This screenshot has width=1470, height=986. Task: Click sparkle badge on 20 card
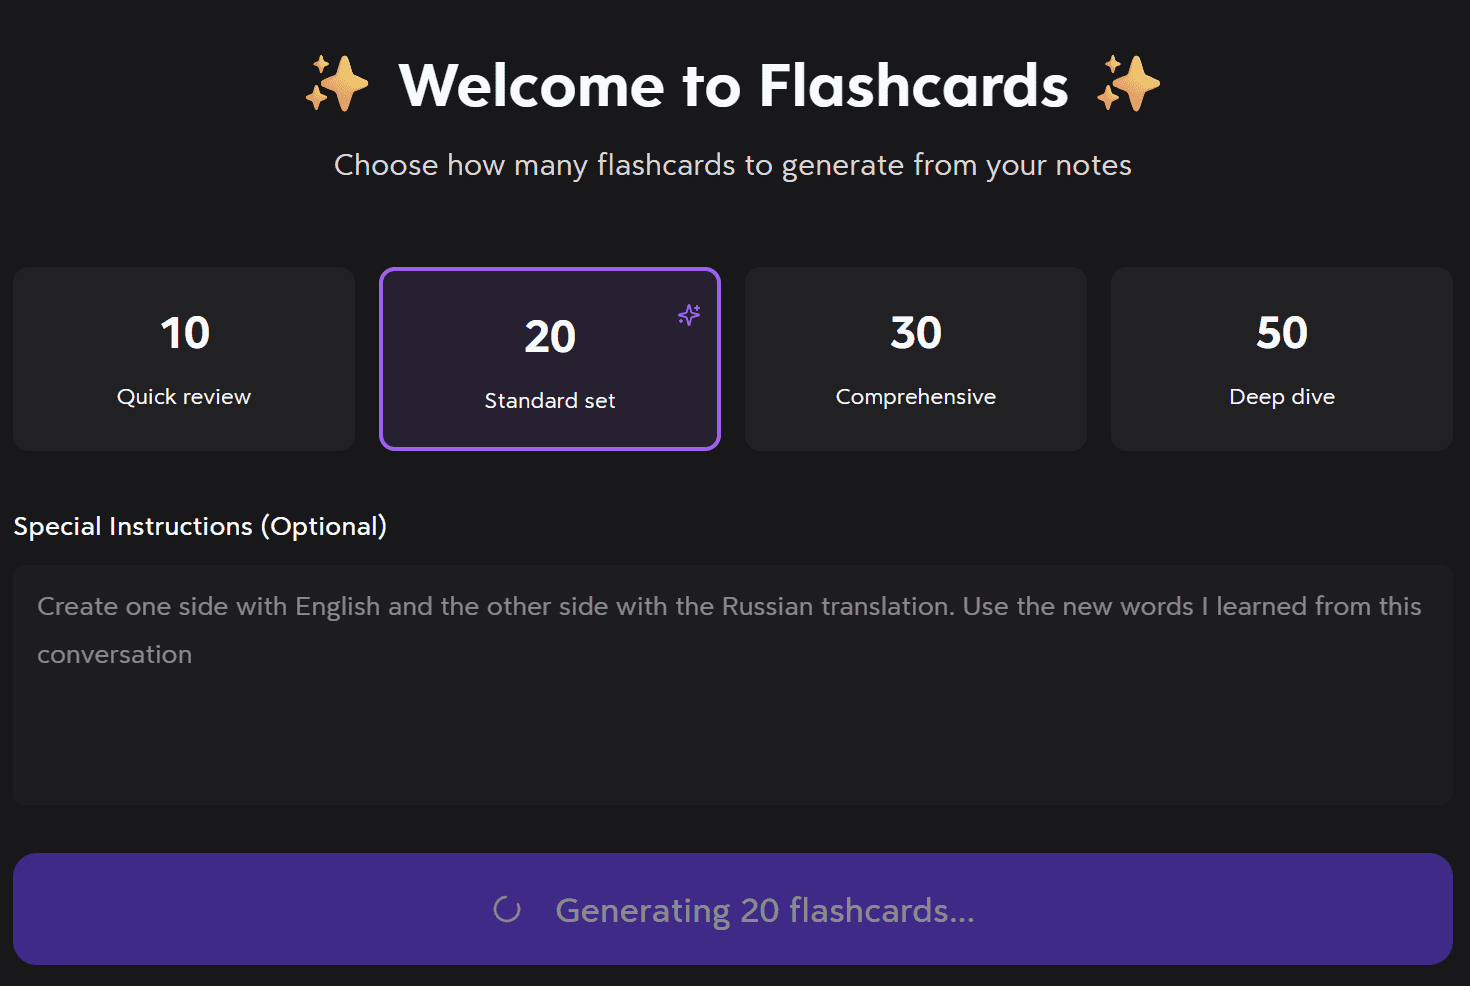tap(689, 315)
